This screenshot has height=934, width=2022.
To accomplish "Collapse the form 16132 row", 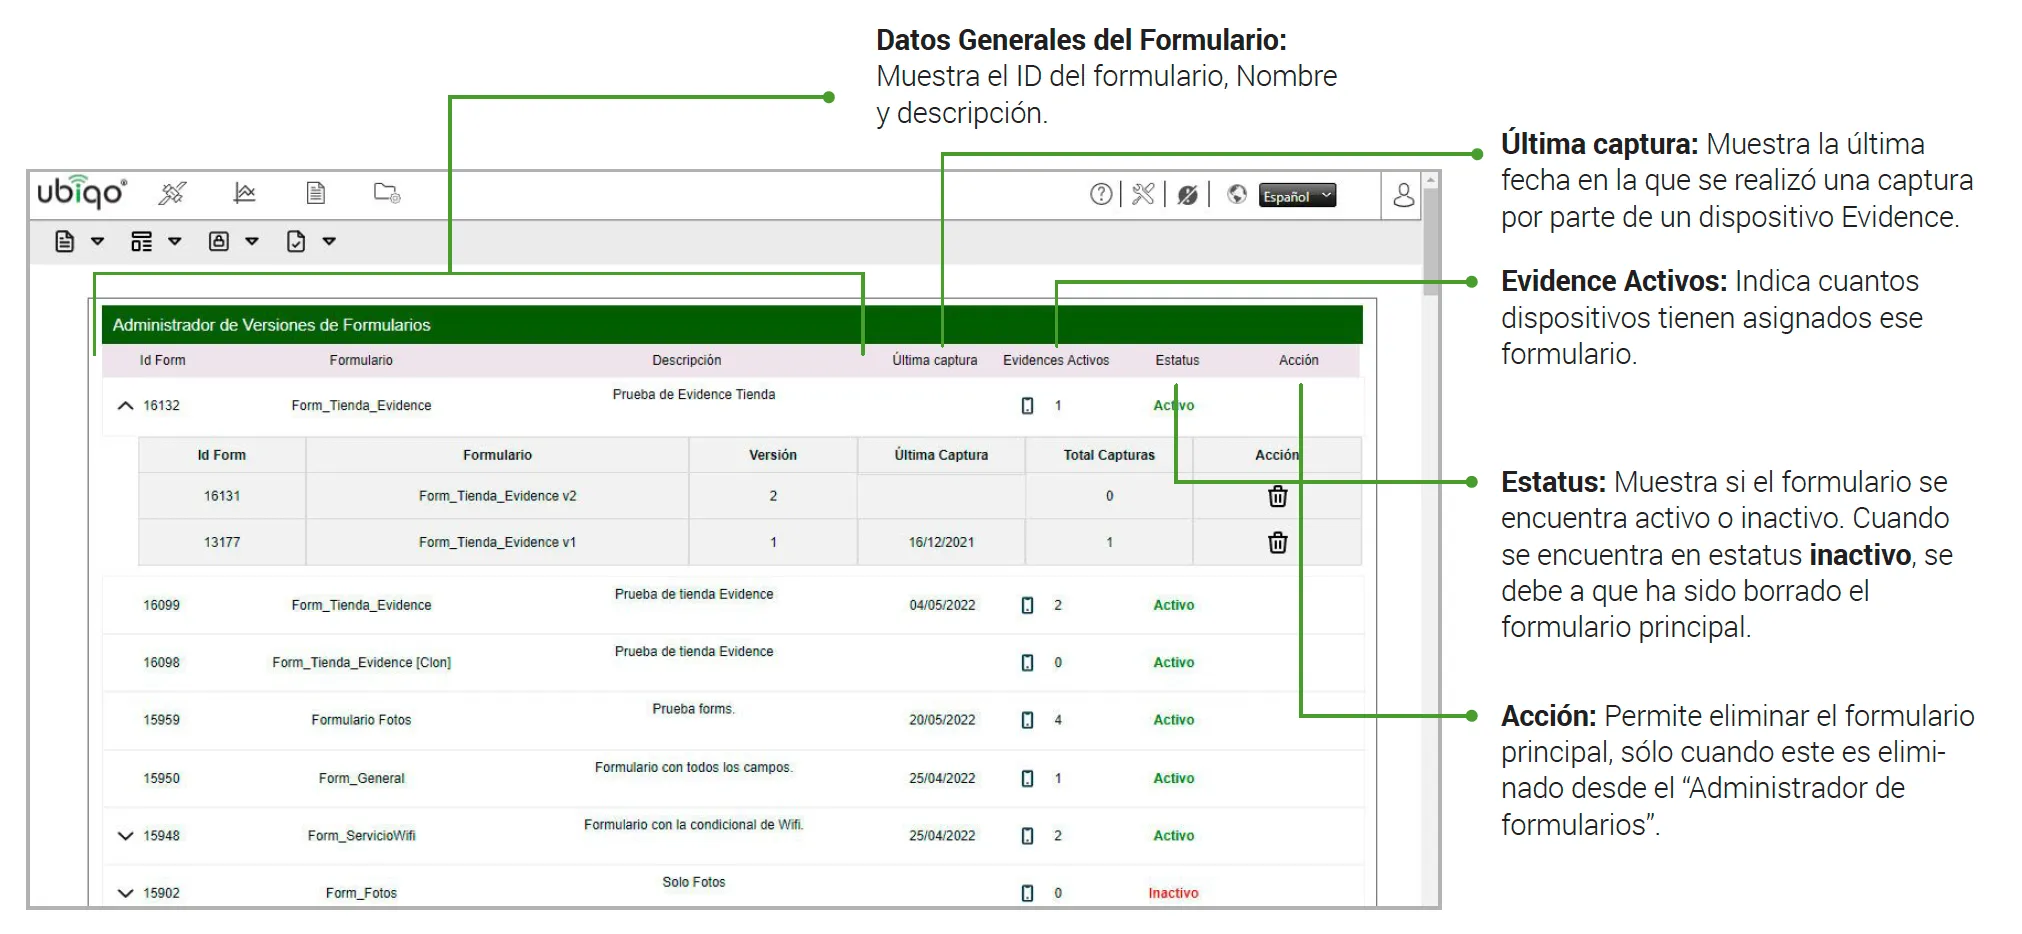I will click(x=125, y=405).
